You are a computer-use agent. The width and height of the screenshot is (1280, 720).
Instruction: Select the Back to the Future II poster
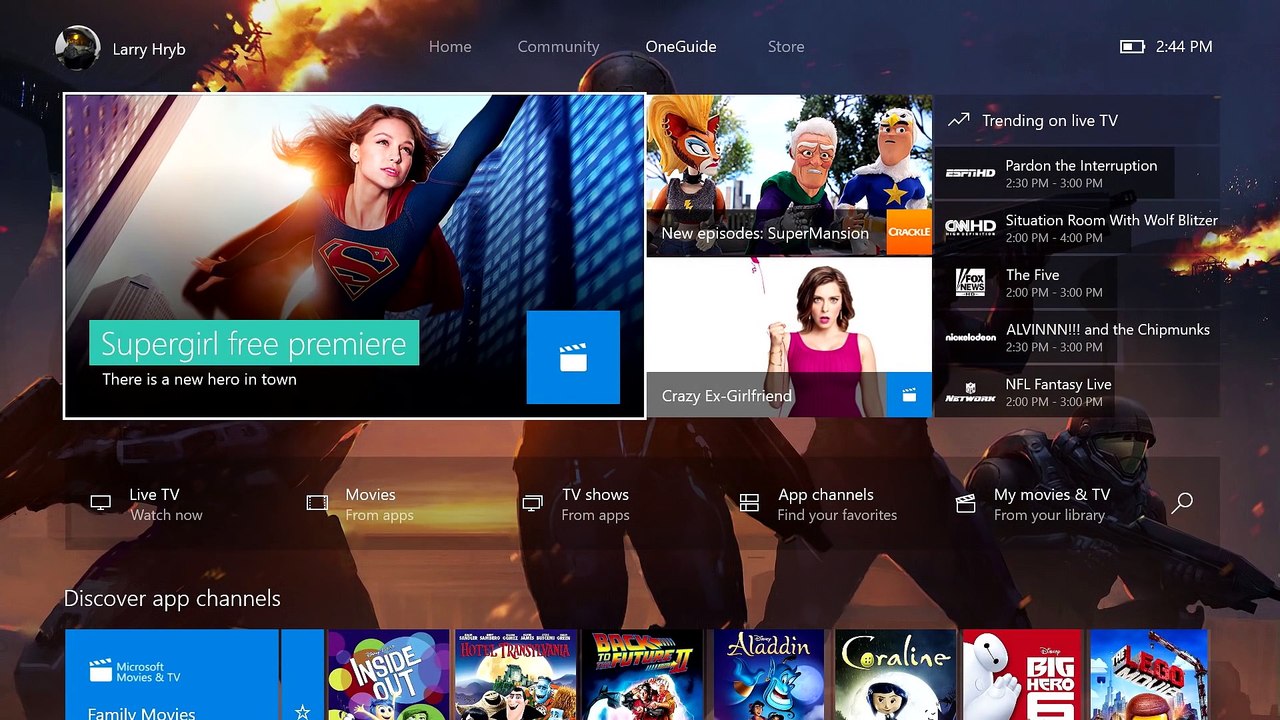point(643,675)
